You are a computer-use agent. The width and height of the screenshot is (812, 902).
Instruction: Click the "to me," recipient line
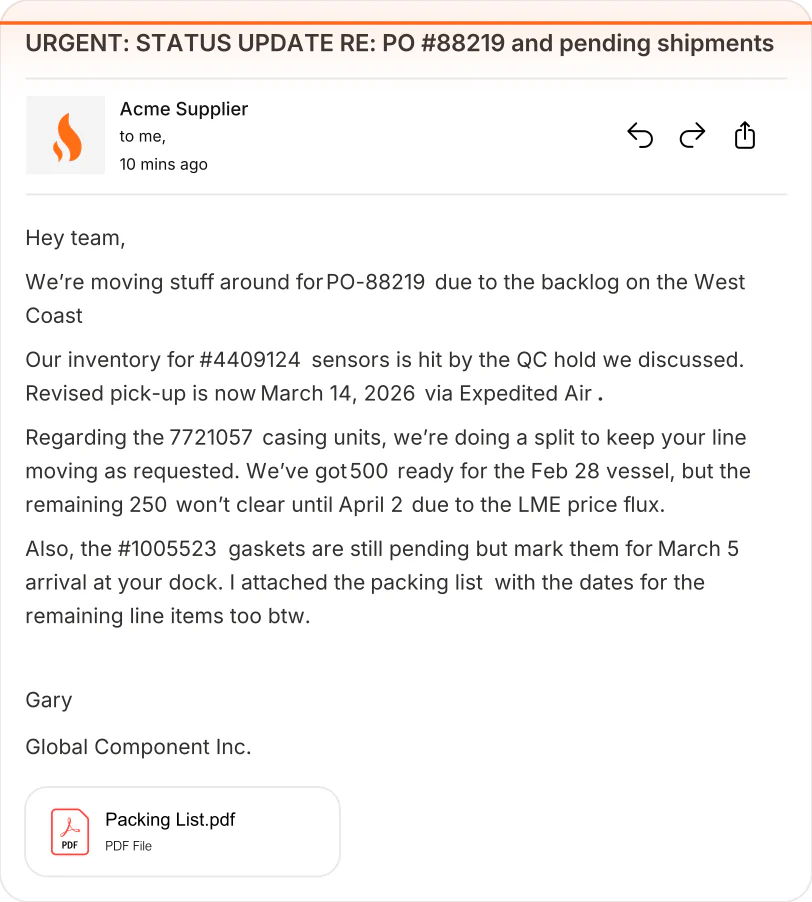[x=143, y=136]
